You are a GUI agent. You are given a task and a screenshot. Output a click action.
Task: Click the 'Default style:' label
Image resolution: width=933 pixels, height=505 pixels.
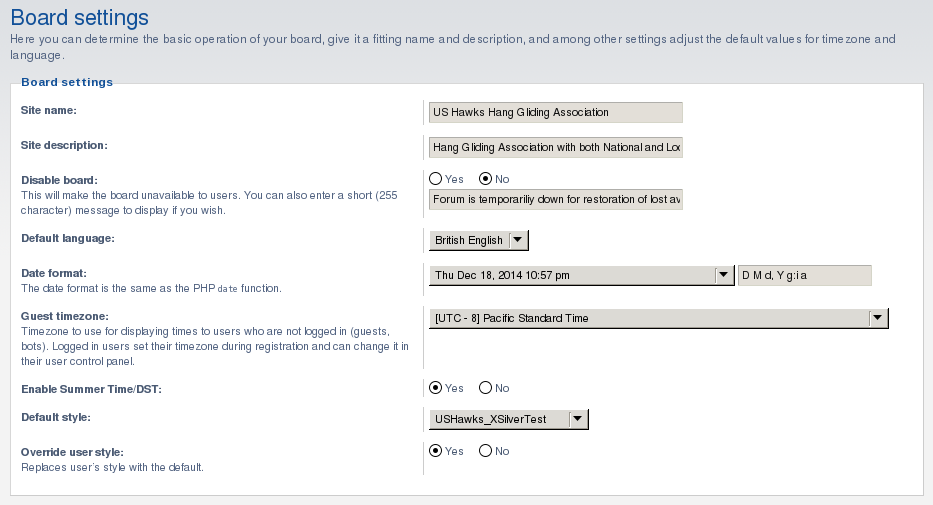[x=56, y=418]
